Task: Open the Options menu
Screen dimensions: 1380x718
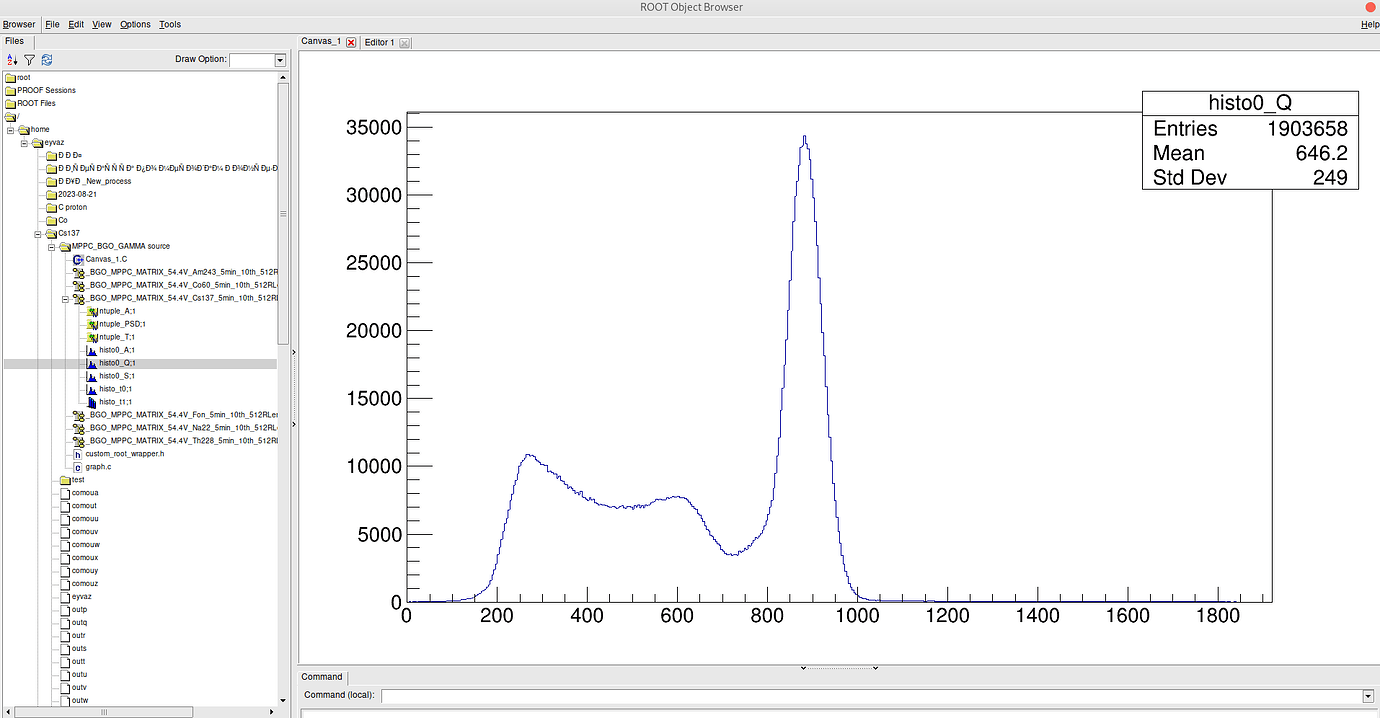Action: 135,24
